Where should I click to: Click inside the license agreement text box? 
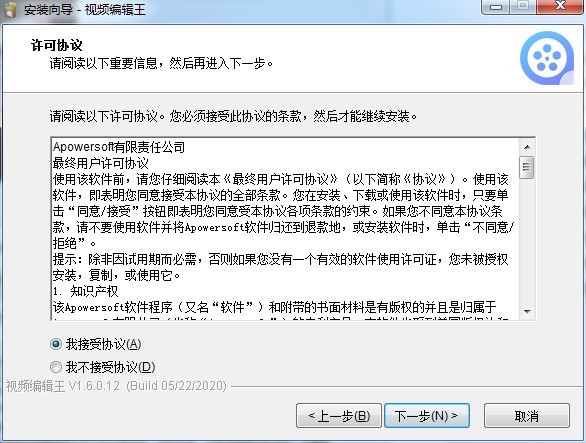coord(286,229)
